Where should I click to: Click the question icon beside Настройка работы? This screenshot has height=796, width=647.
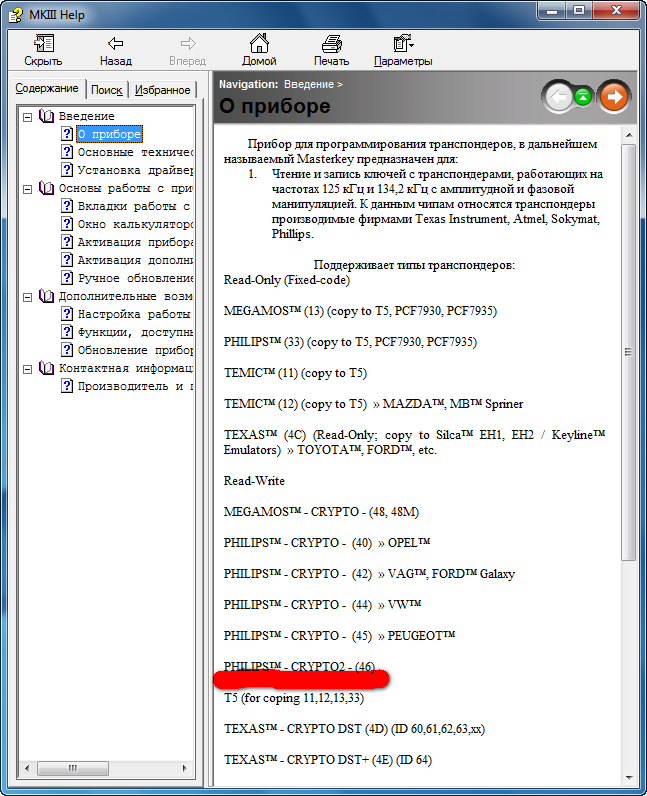(x=67, y=314)
